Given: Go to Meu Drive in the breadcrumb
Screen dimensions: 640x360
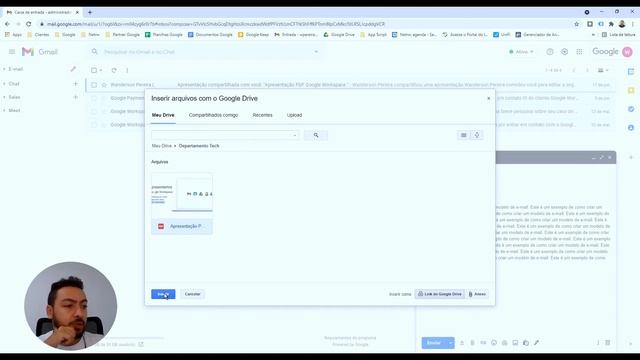Looking at the screenshot, I should [162, 146].
